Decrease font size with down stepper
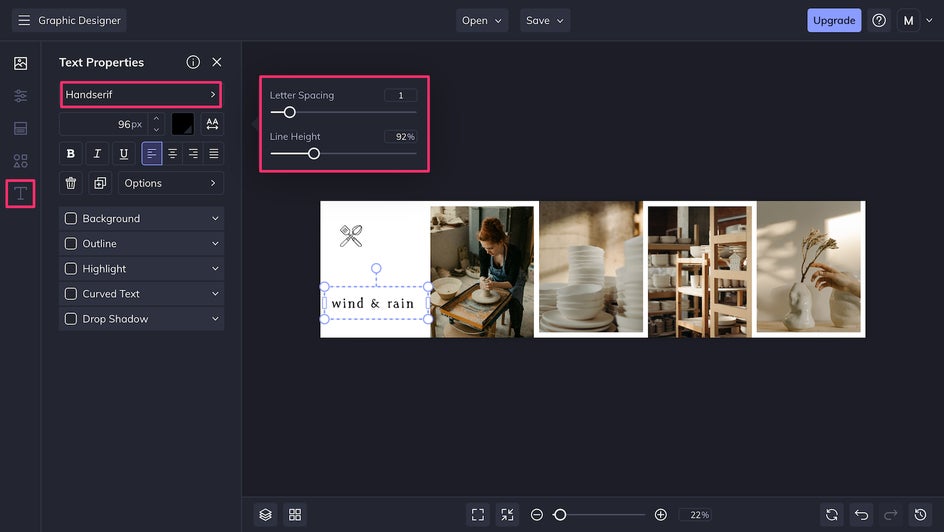This screenshot has width=944, height=532. pos(157,129)
